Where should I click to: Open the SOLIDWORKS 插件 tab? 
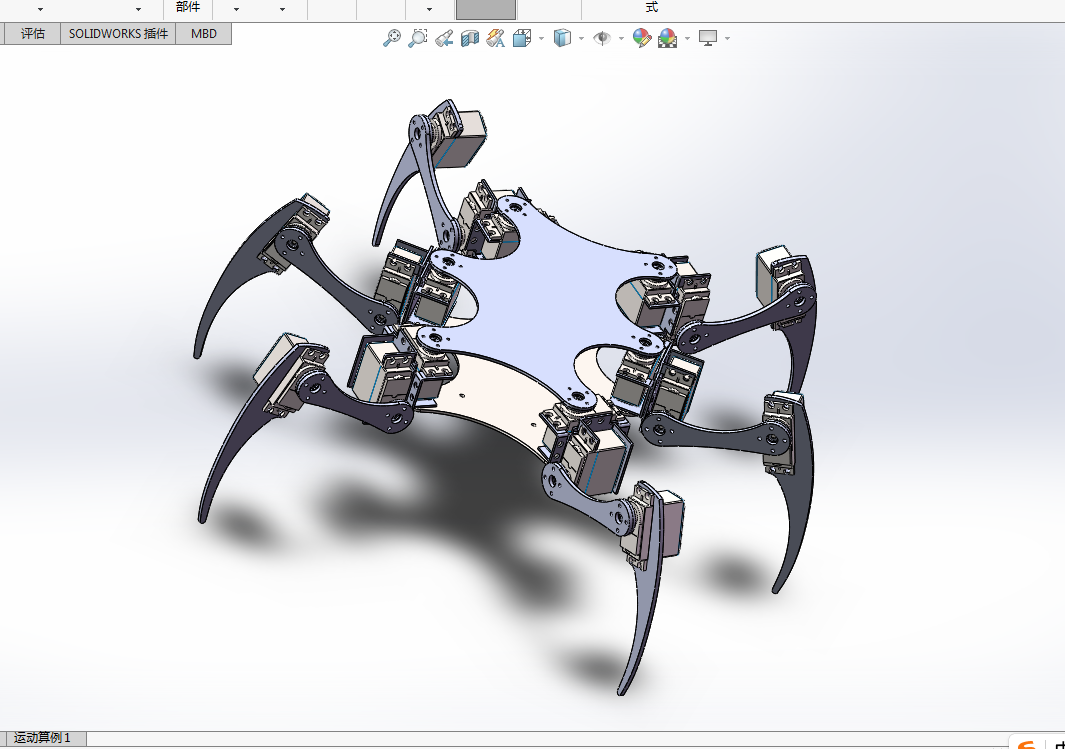click(x=118, y=33)
